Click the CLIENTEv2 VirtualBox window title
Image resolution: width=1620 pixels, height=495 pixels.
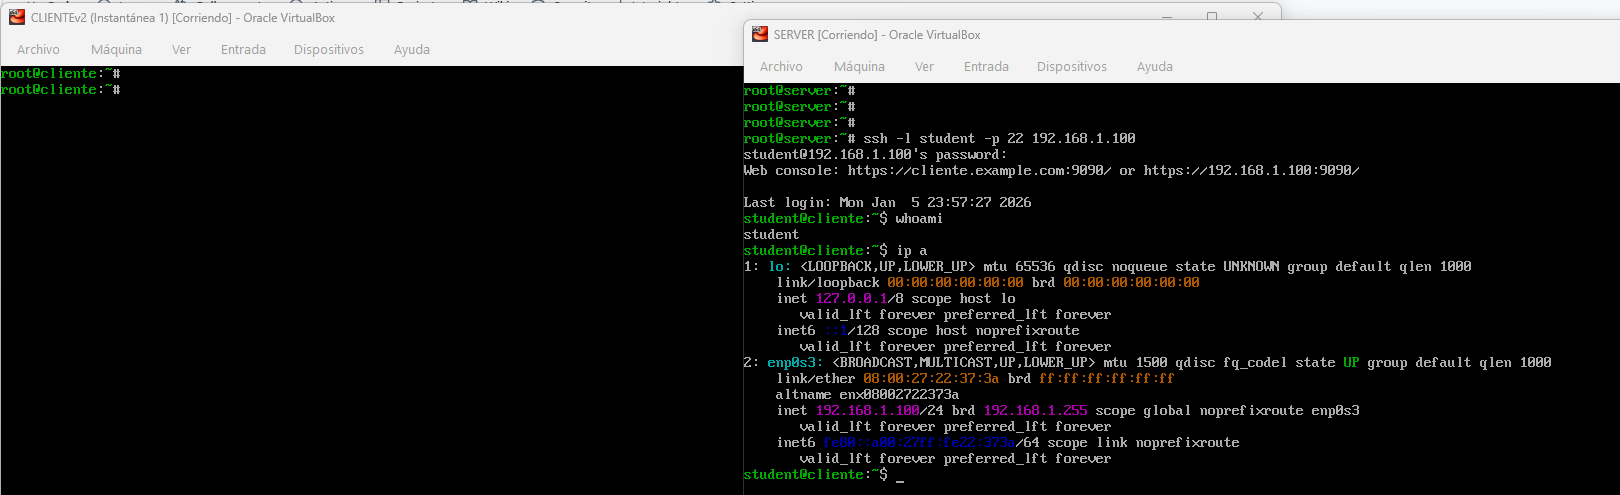183,18
